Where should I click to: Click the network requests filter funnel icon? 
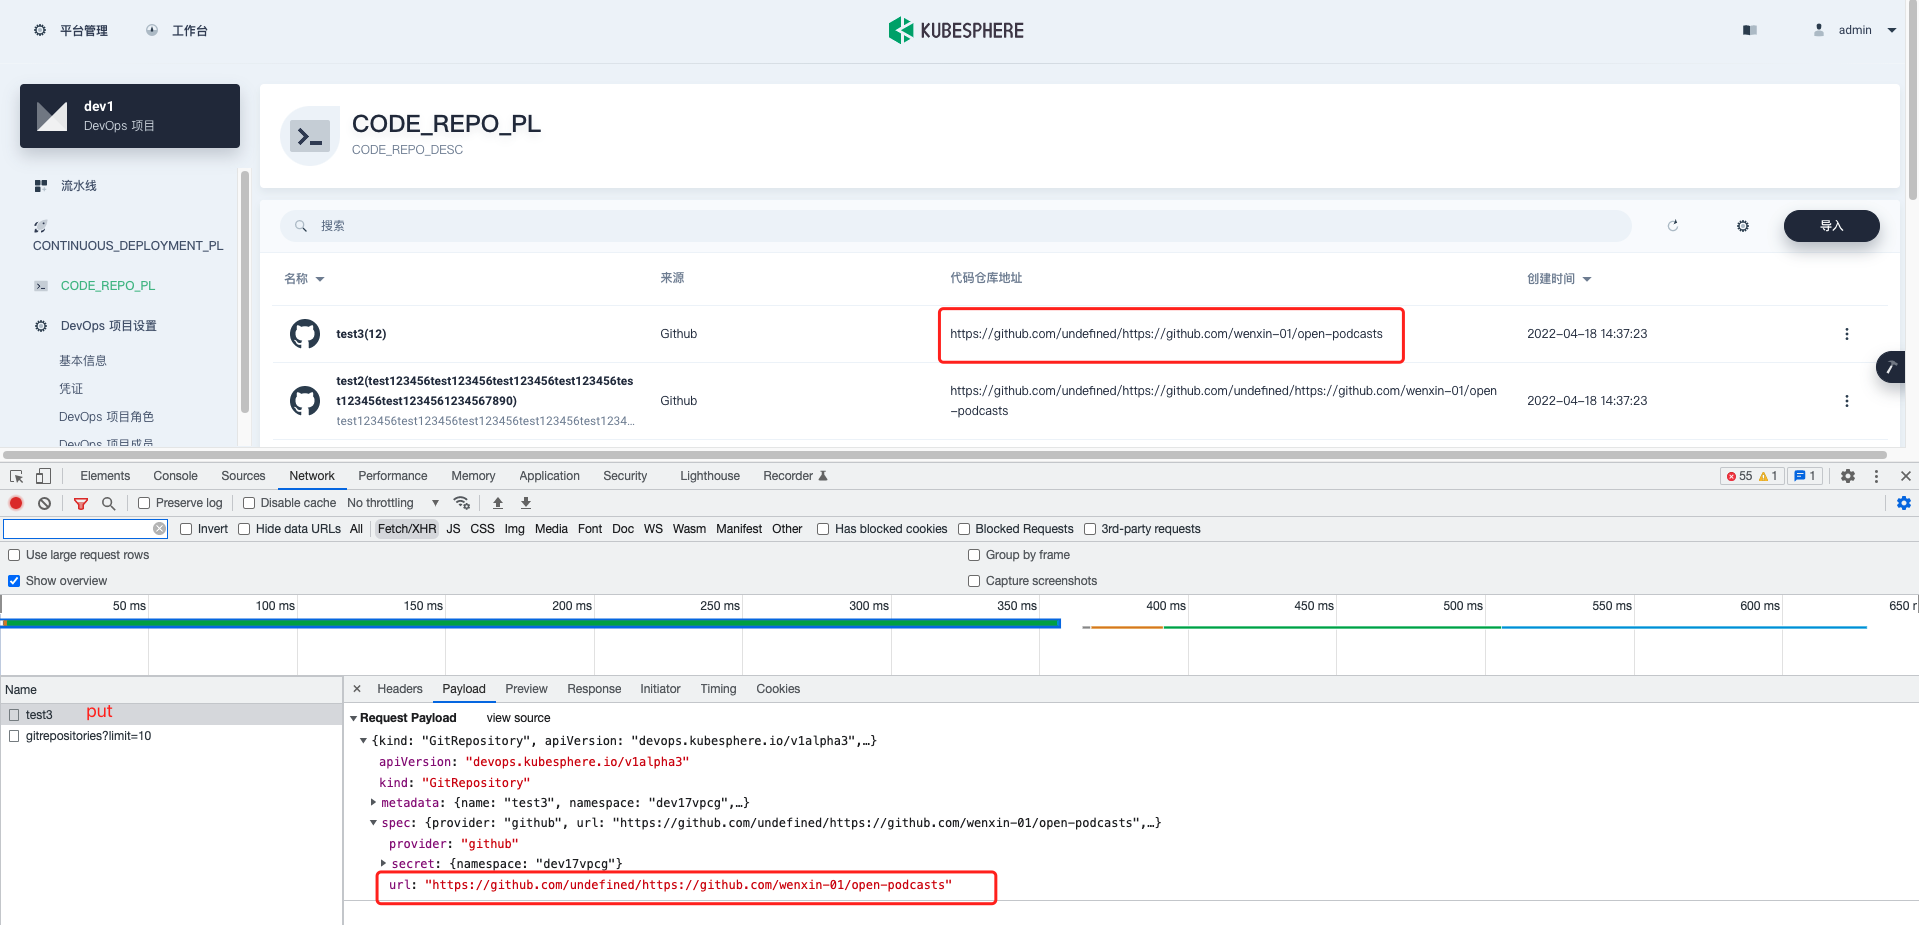click(80, 503)
